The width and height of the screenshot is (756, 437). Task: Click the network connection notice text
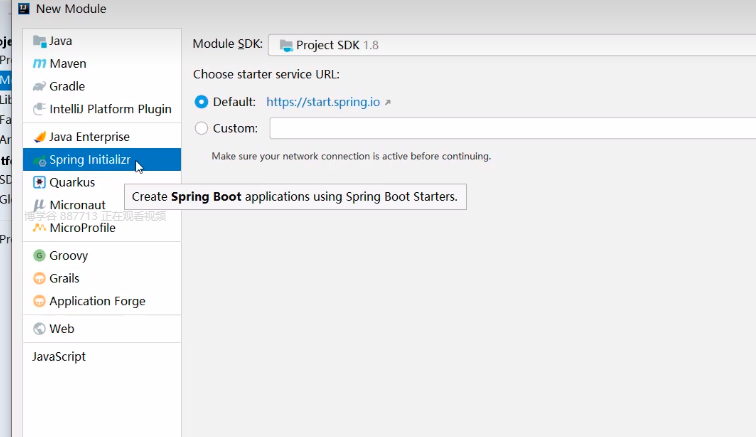coord(351,156)
